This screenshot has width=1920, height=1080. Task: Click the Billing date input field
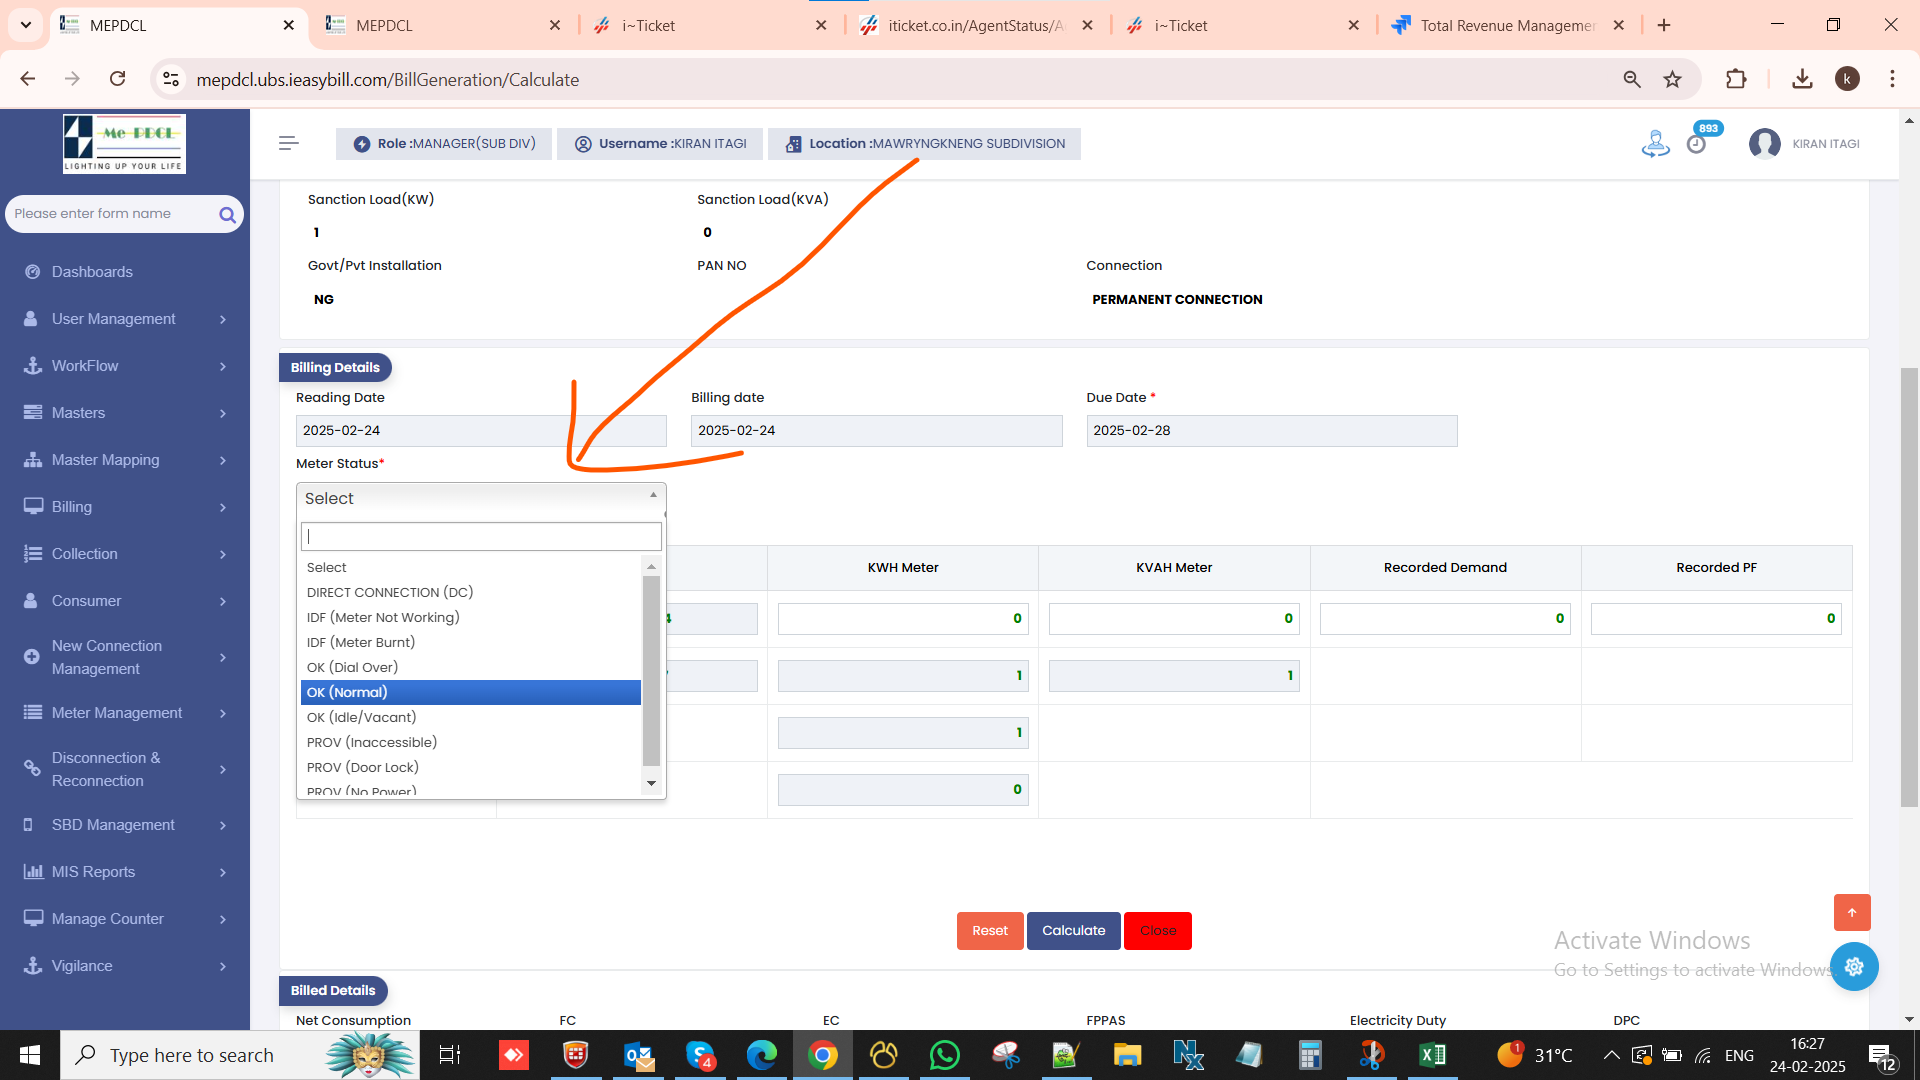[876, 430]
